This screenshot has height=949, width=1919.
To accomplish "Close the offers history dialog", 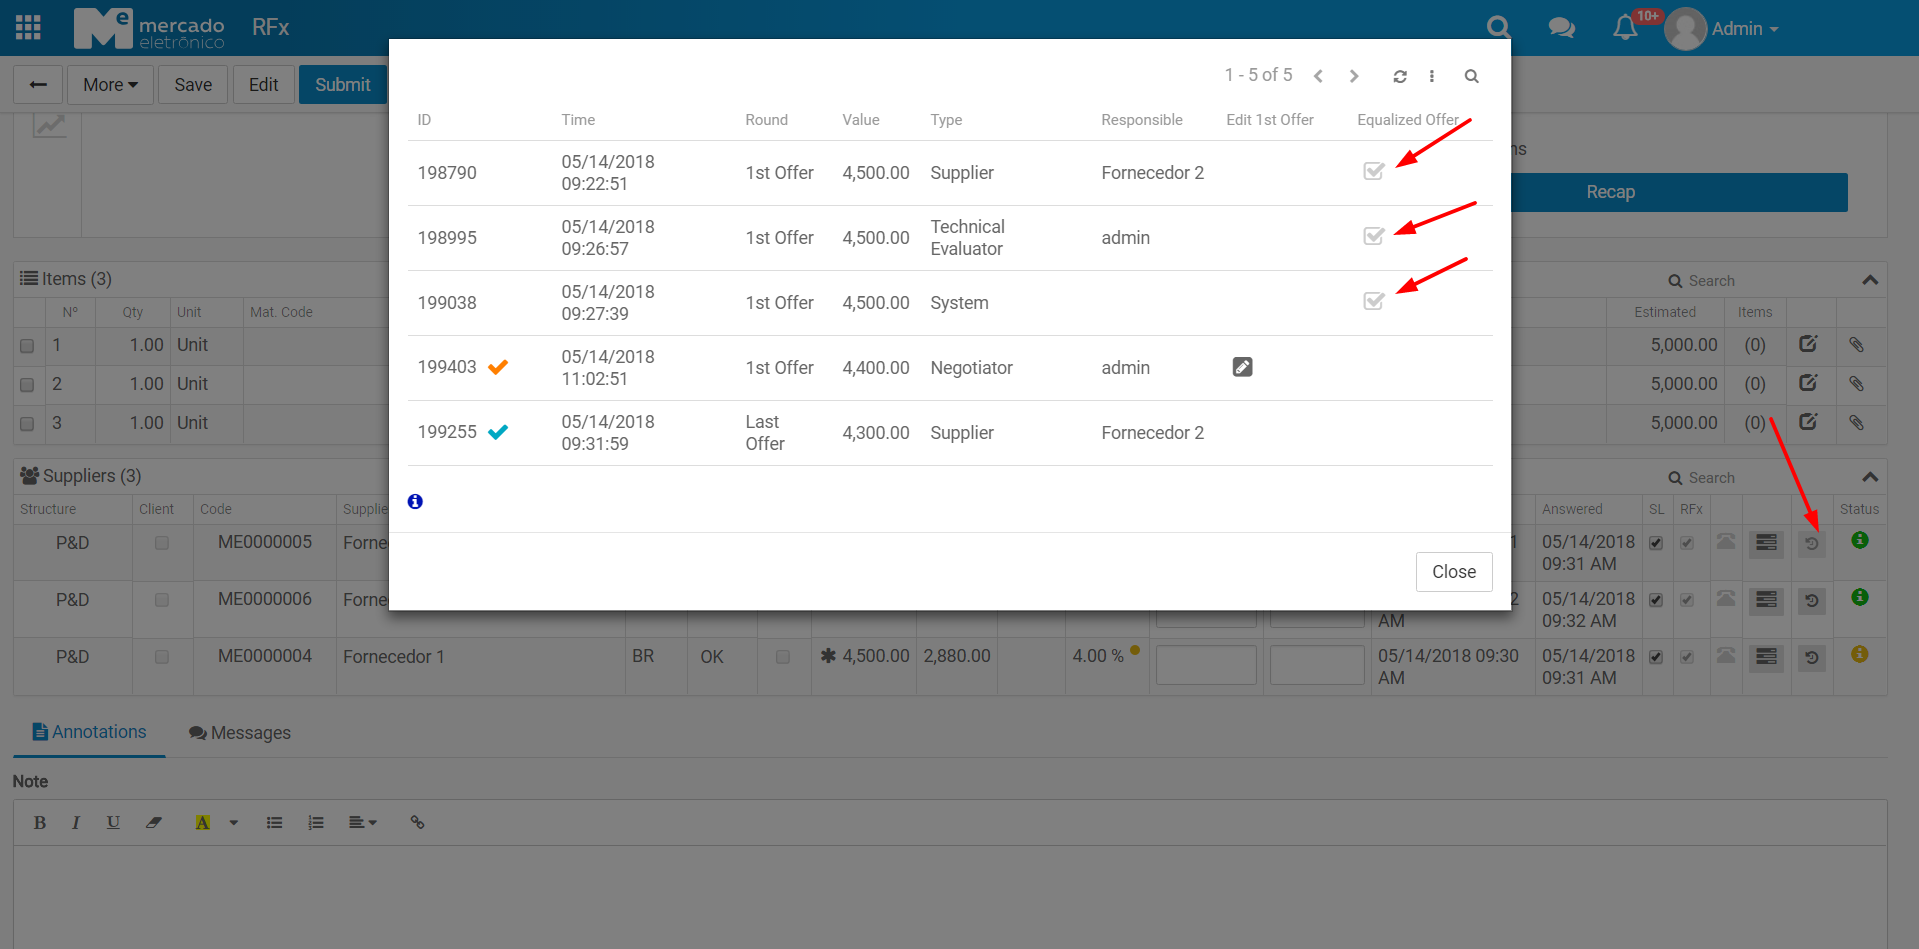I will coord(1453,572).
